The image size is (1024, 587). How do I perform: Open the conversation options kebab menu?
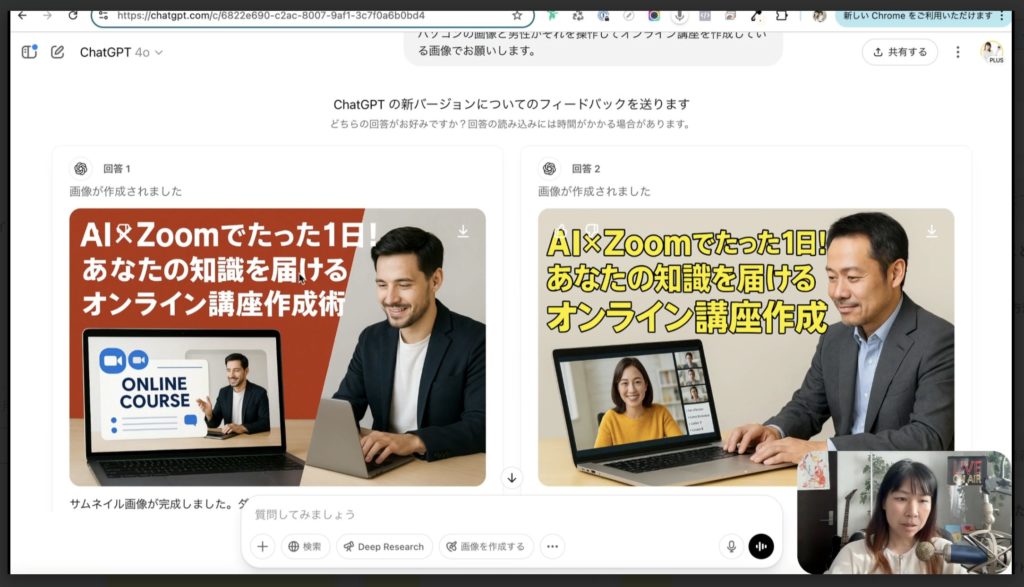click(x=958, y=52)
